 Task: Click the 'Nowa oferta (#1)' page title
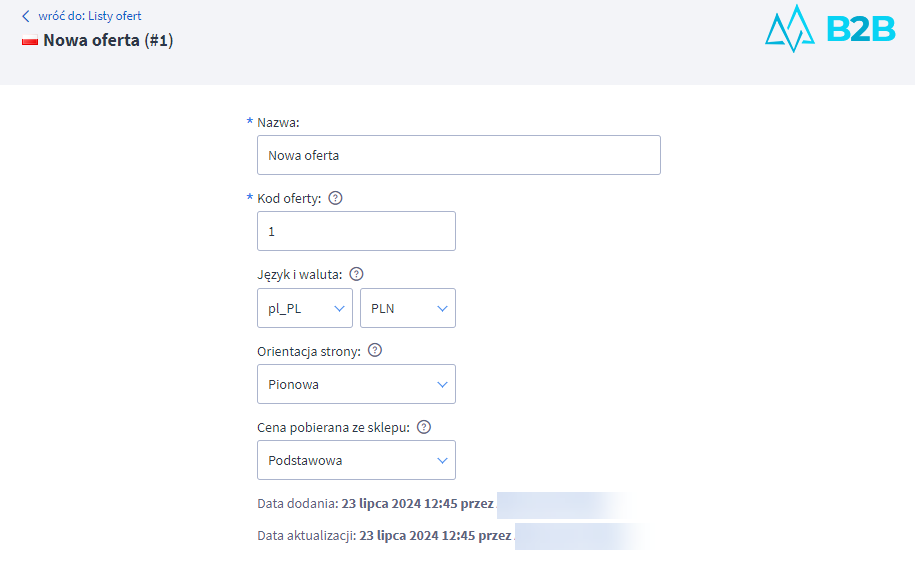[x=108, y=42]
